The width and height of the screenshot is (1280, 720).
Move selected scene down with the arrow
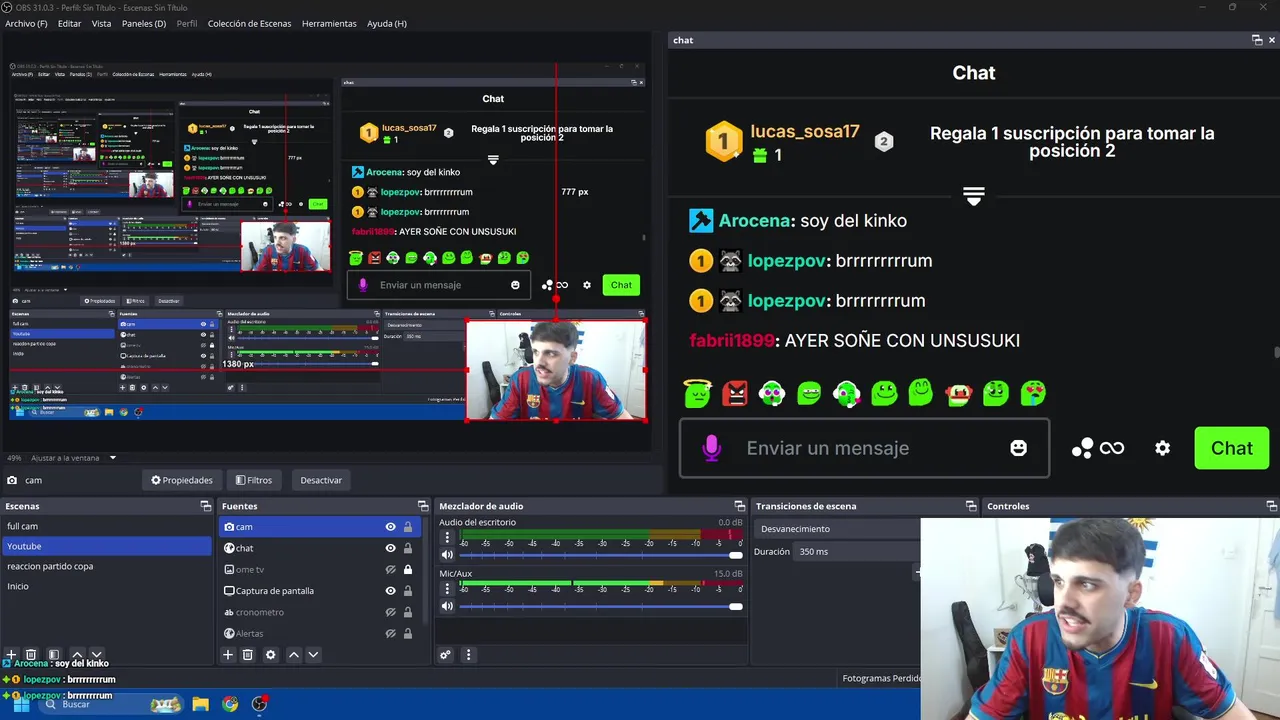[x=96, y=655]
